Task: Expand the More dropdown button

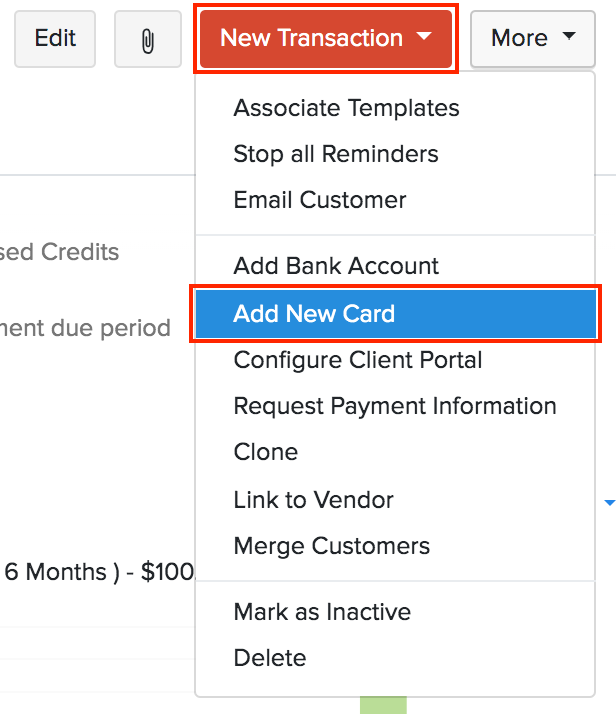Action: (x=533, y=39)
